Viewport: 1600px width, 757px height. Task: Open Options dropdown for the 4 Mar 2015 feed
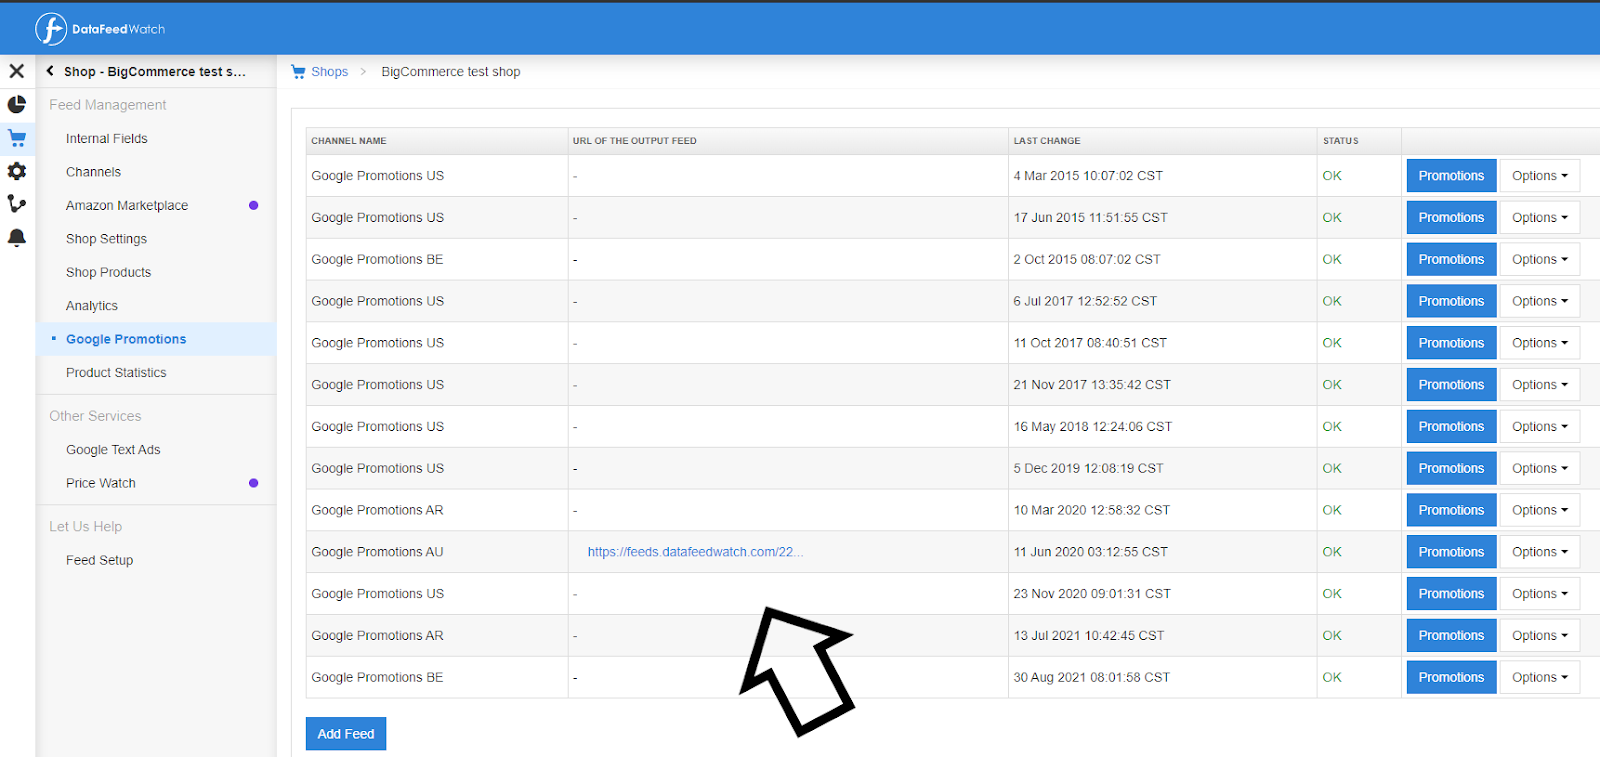[1540, 176]
